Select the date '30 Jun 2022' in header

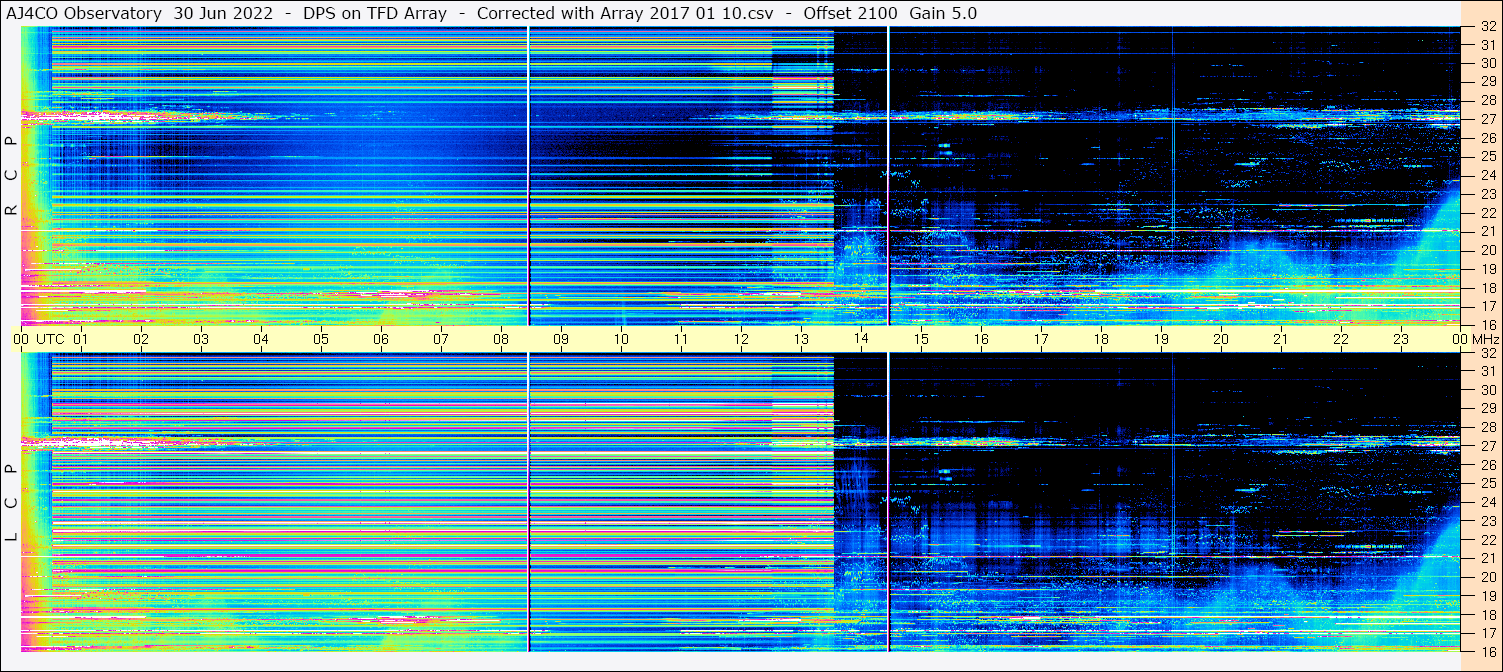point(223,13)
